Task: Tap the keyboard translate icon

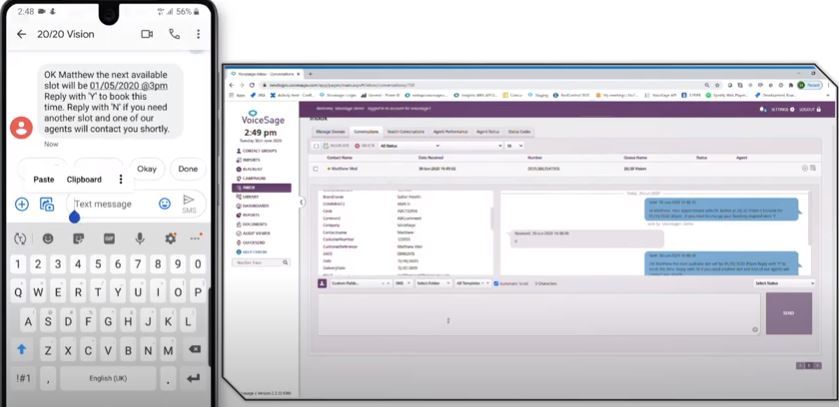Action: click(20, 239)
